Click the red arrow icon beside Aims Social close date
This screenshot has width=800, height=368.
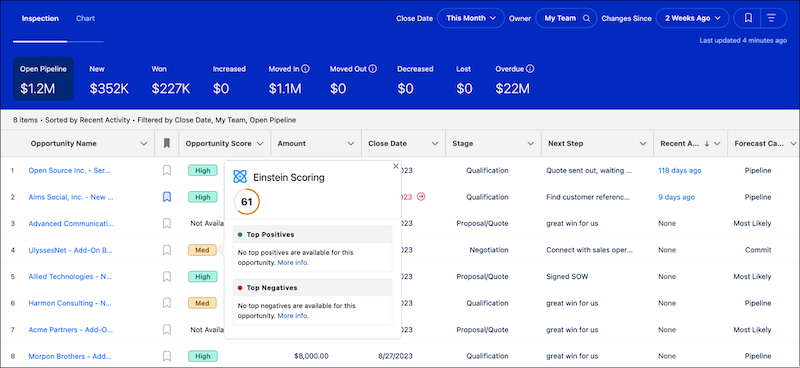[x=421, y=197]
